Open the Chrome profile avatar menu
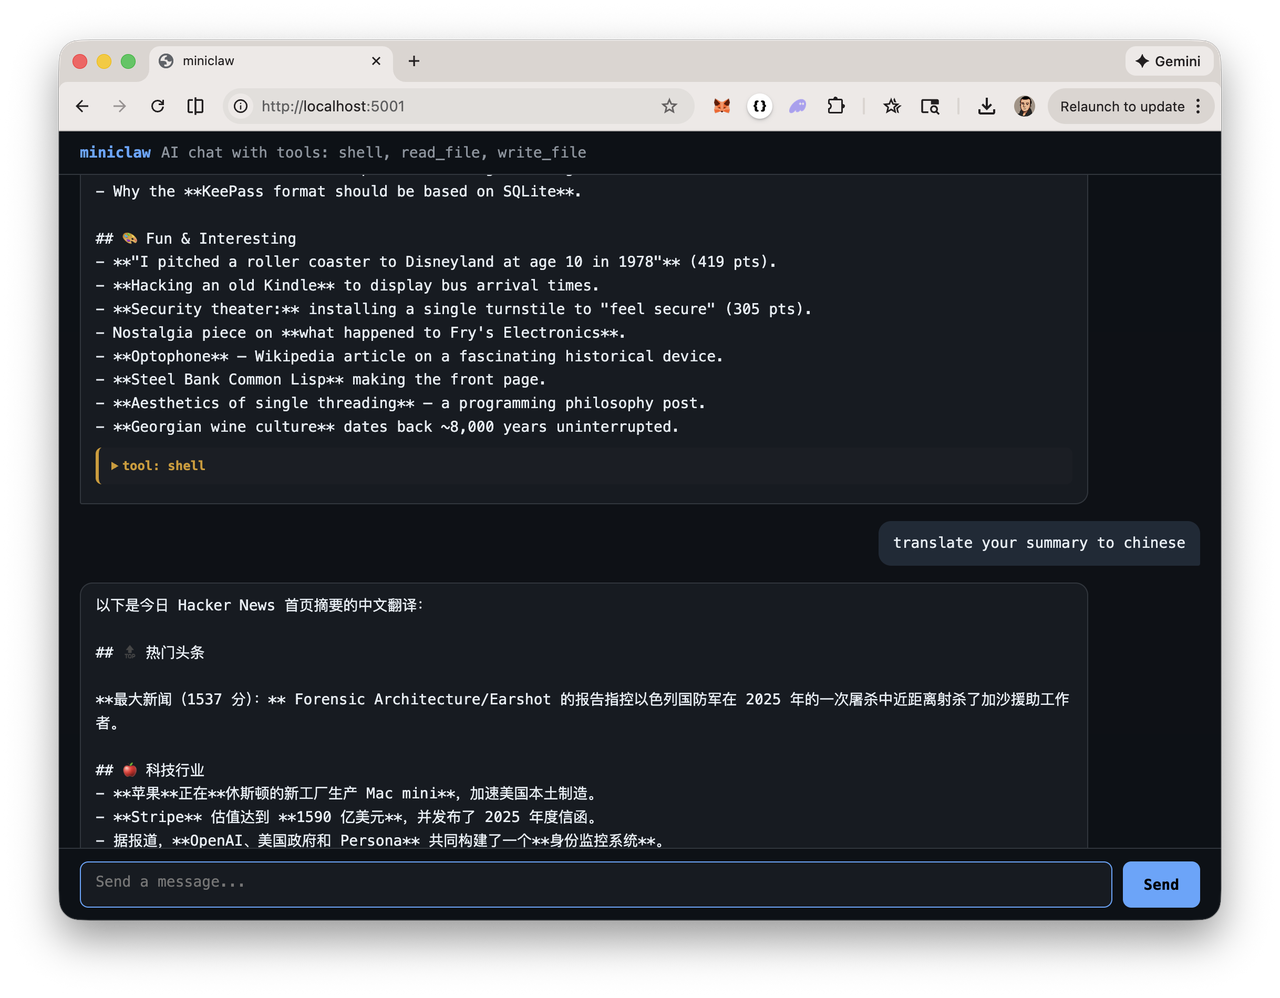Viewport: 1280px width, 998px height. [x=1024, y=106]
